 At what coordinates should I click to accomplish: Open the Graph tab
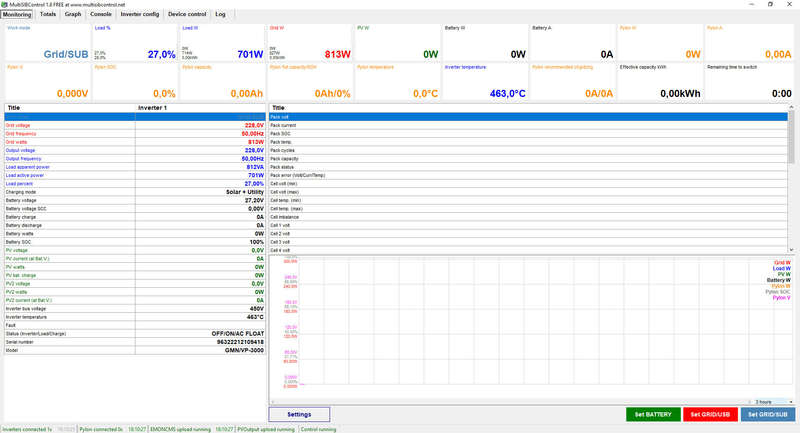tap(73, 14)
